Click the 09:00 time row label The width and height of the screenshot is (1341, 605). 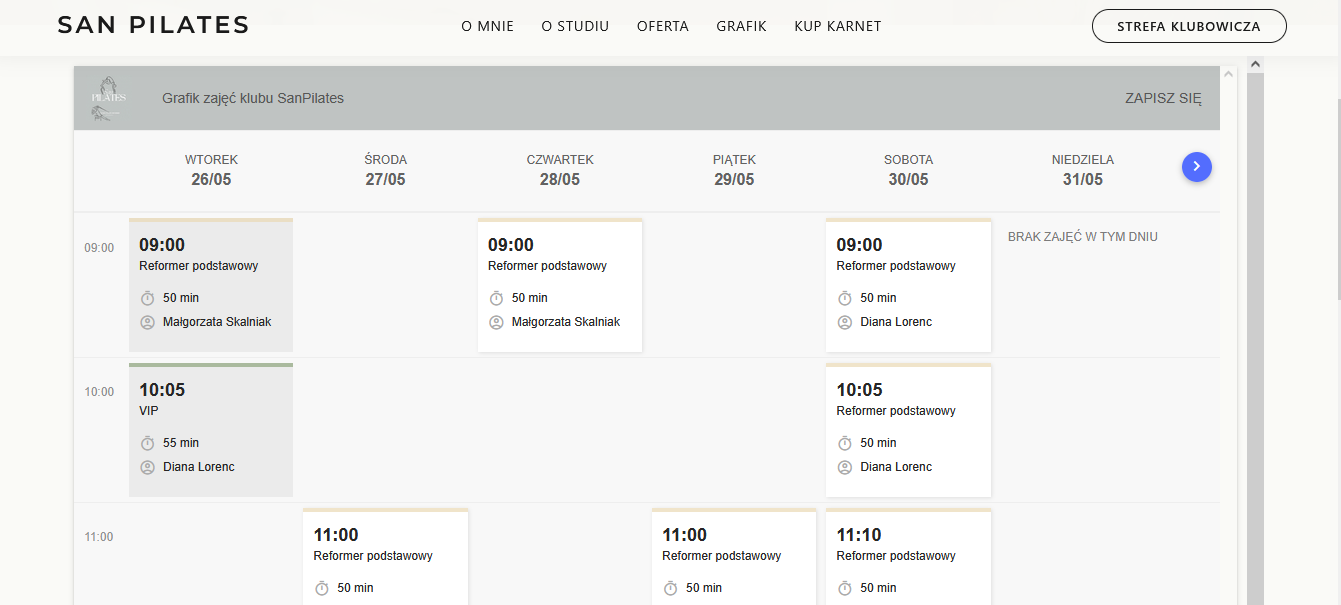(99, 248)
